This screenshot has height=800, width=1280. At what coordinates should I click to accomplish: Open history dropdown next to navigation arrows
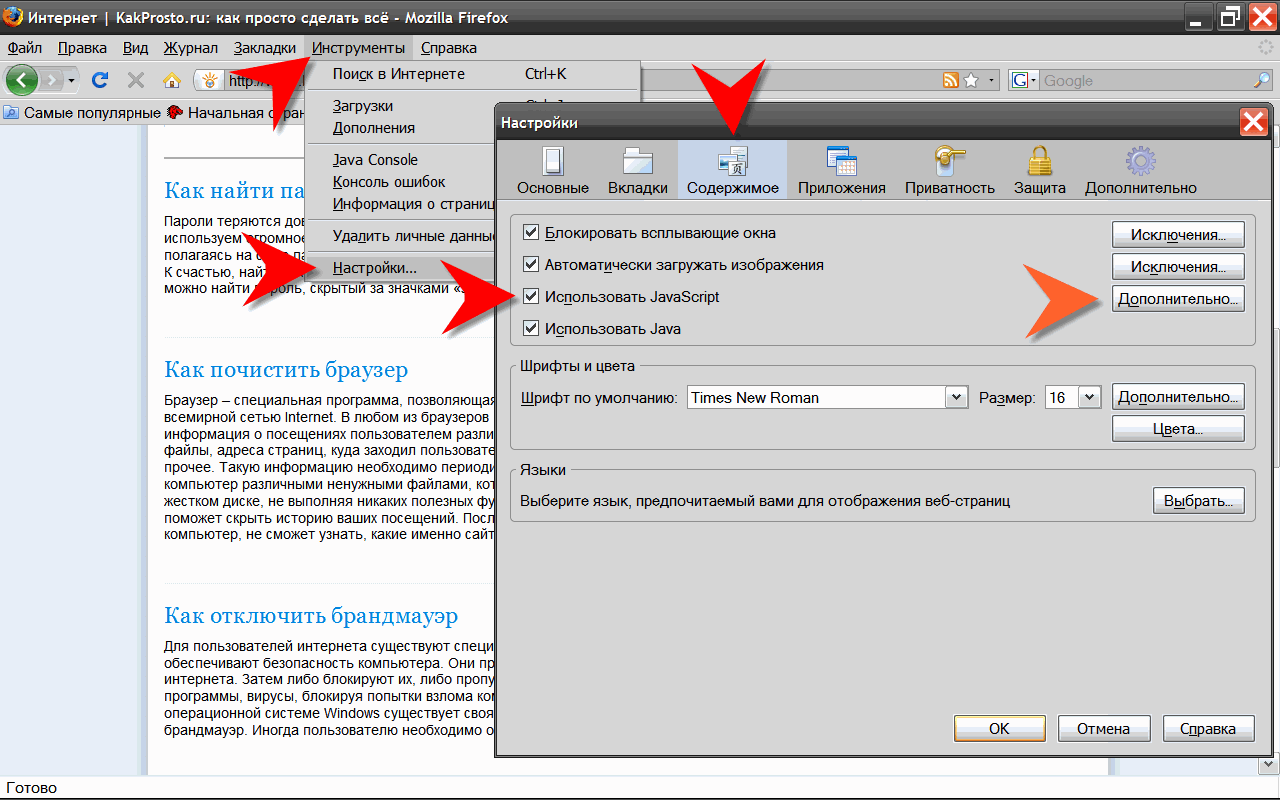click(72, 80)
